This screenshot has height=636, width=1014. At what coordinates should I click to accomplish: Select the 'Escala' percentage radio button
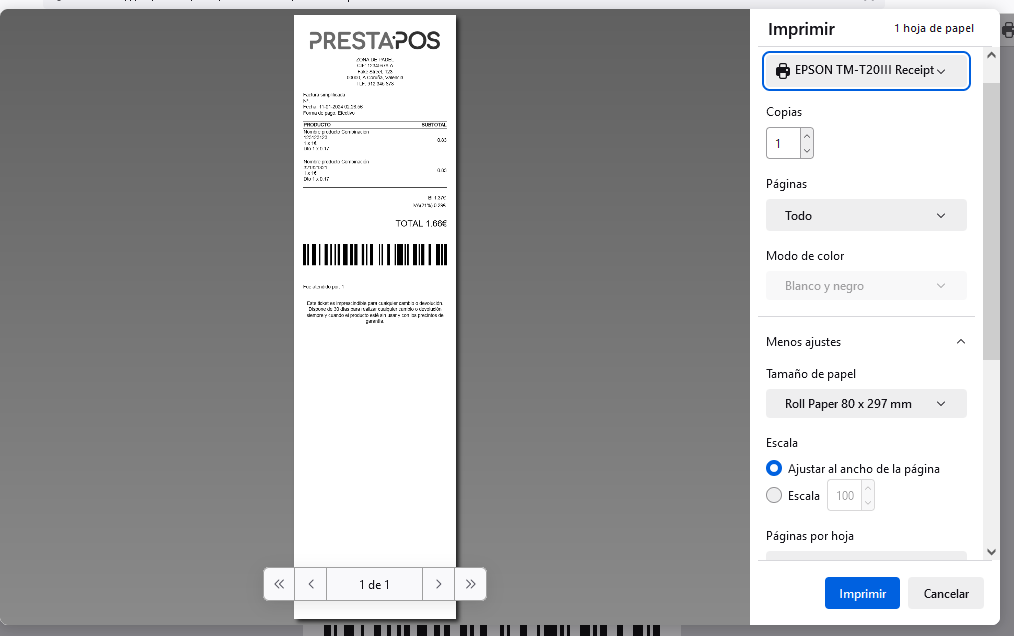[773, 496]
